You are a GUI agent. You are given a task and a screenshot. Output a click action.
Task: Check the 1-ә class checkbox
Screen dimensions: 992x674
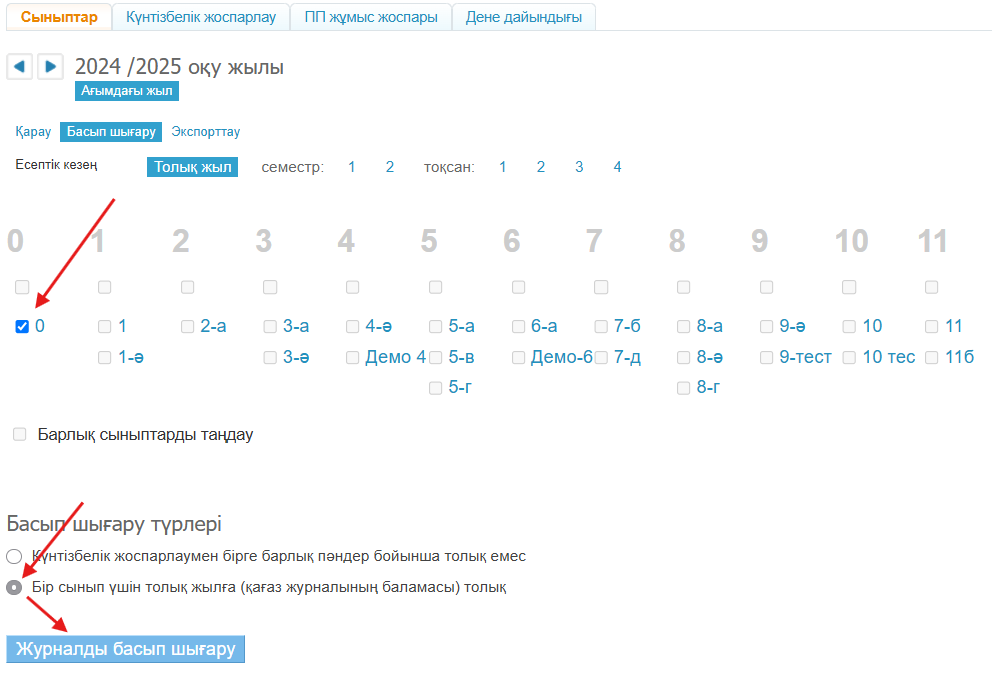(103, 356)
